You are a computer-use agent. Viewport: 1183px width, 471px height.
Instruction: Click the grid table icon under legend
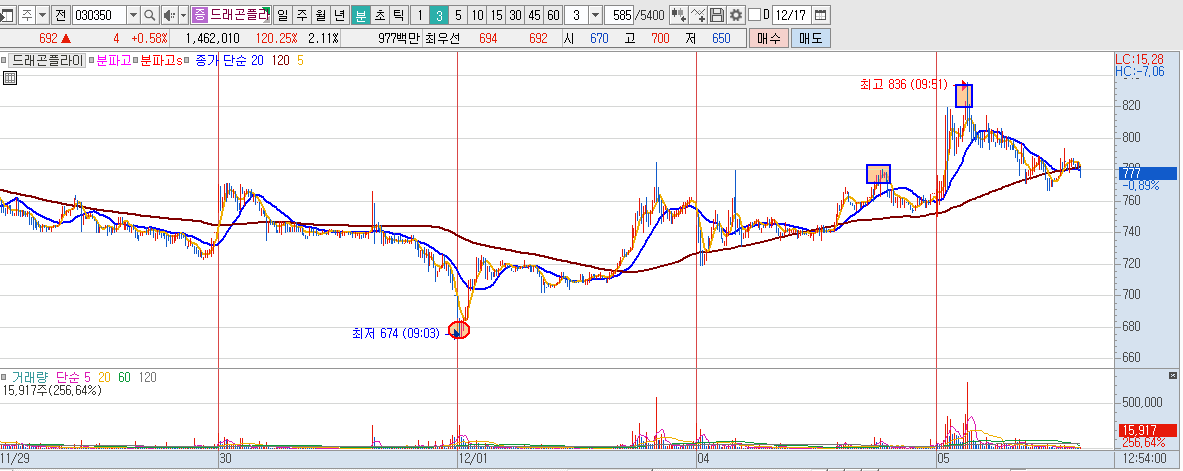(11, 78)
